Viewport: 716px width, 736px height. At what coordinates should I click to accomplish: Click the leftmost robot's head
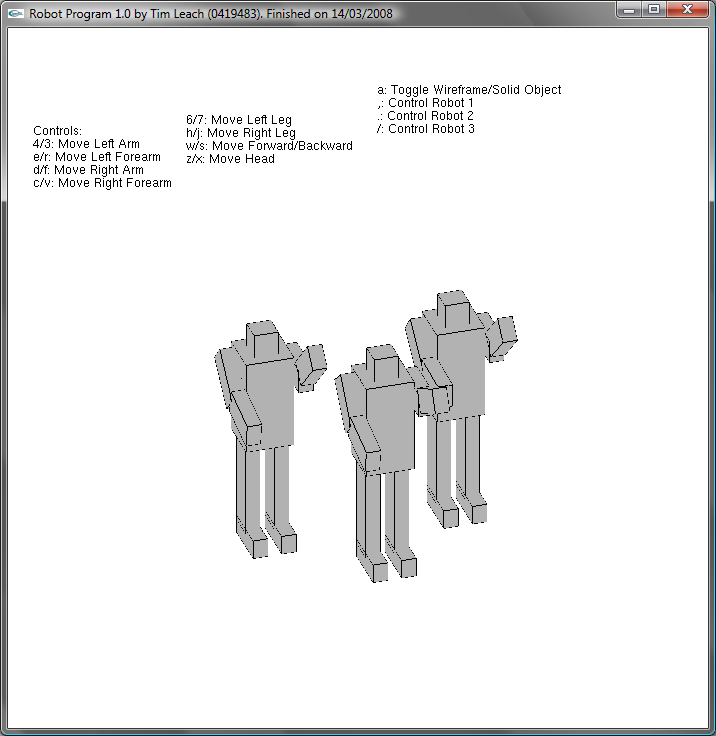tap(262, 340)
